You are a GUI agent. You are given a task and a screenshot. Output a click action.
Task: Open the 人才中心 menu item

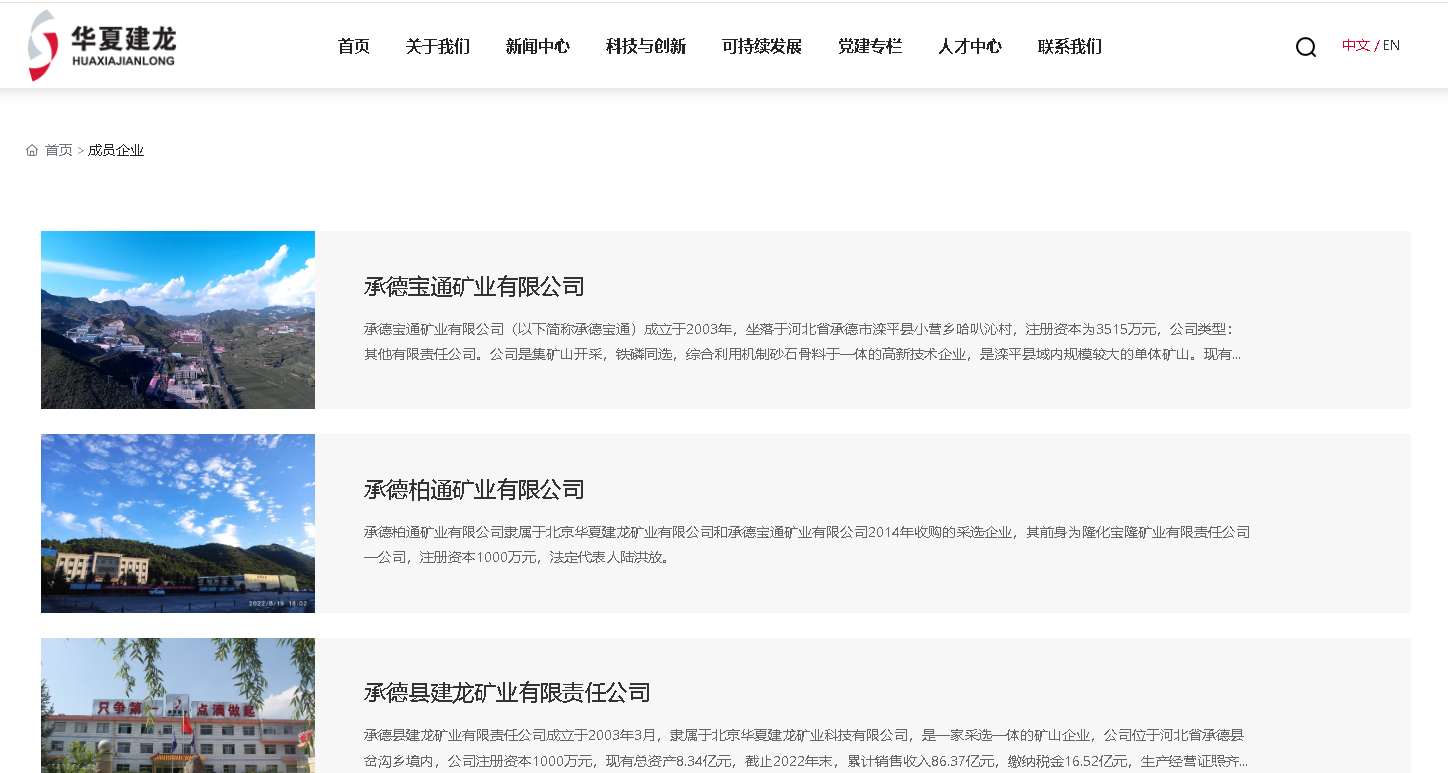click(969, 46)
